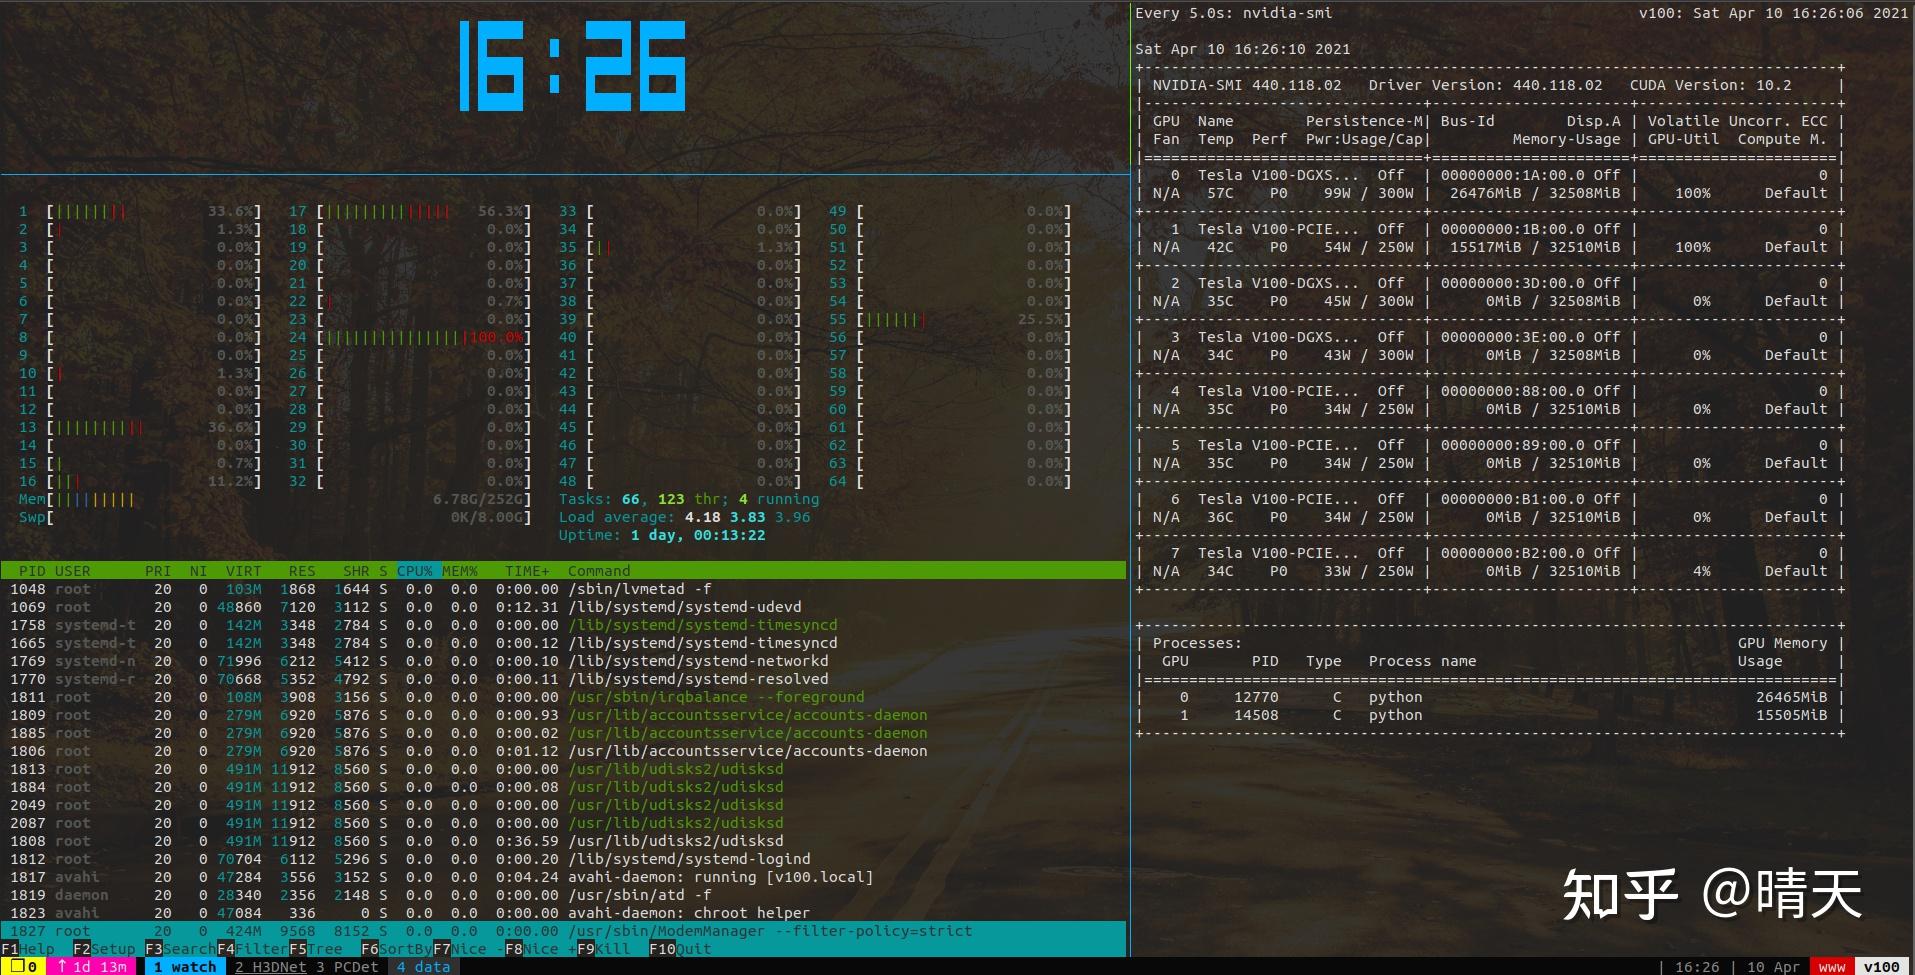
Task: Kill a process using F9Kill
Action: click(x=602, y=949)
